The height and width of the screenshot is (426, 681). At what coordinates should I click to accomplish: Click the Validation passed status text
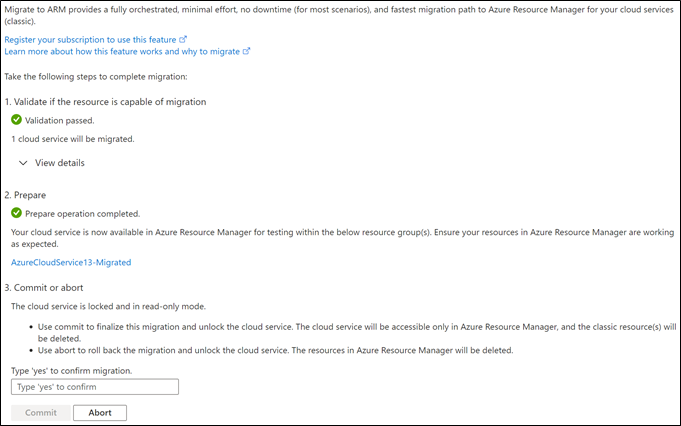tap(60, 121)
